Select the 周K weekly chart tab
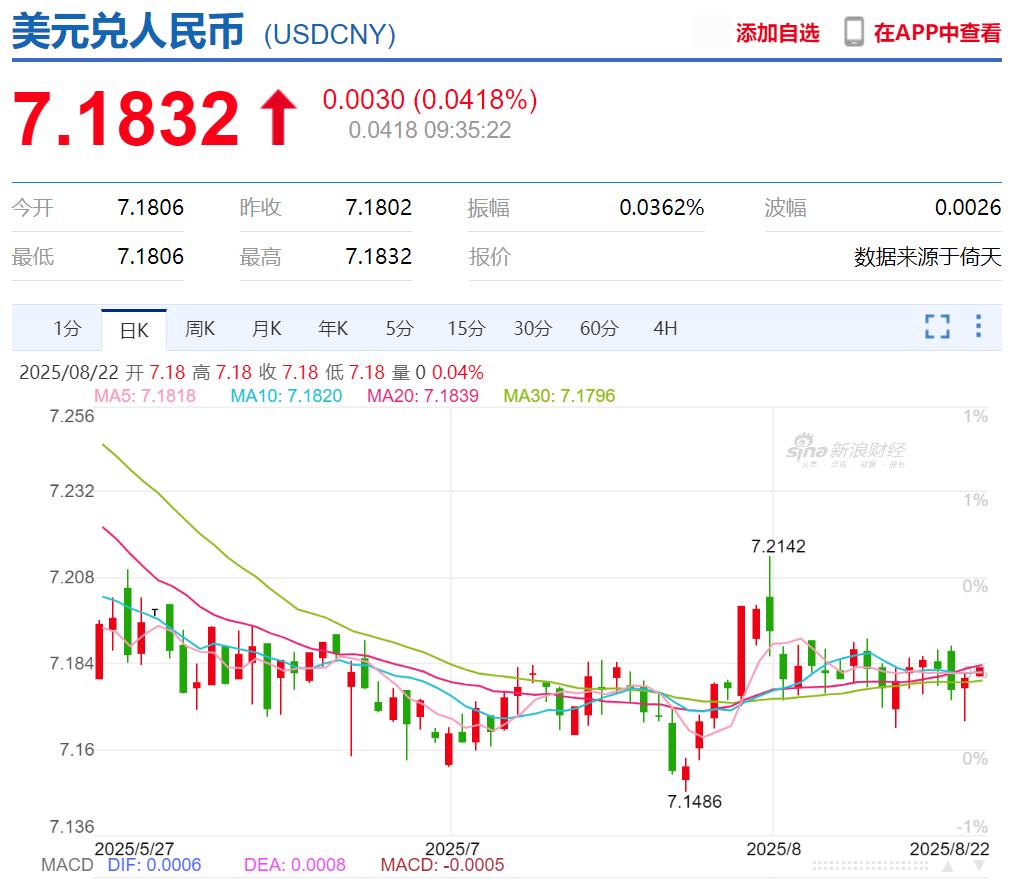This screenshot has width=1011, height=879. pyautogui.click(x=200, y=328)
